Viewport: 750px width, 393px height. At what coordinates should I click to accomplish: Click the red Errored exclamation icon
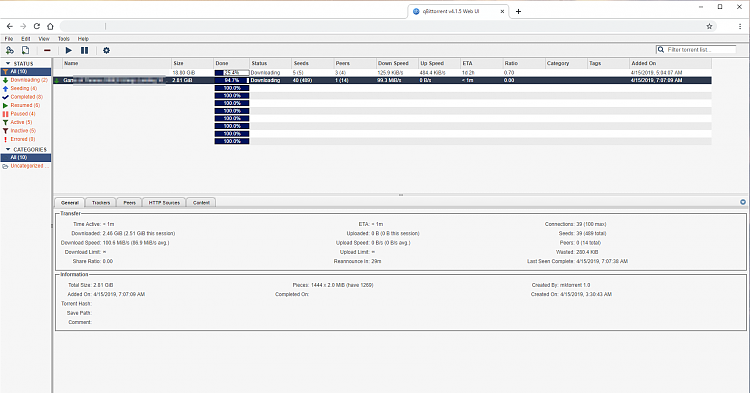coord(6,139)
